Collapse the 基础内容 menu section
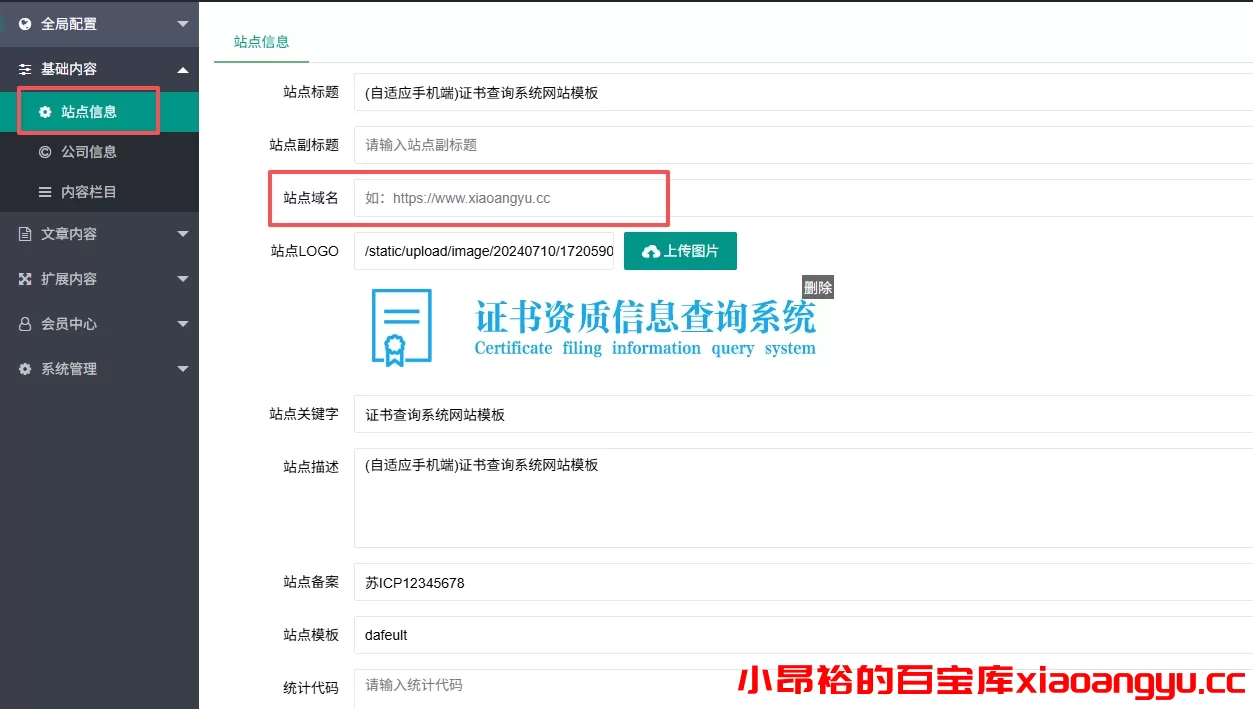Image resolution: width=1253 pixels, height=709 pixels. click(x=182, y=69)
